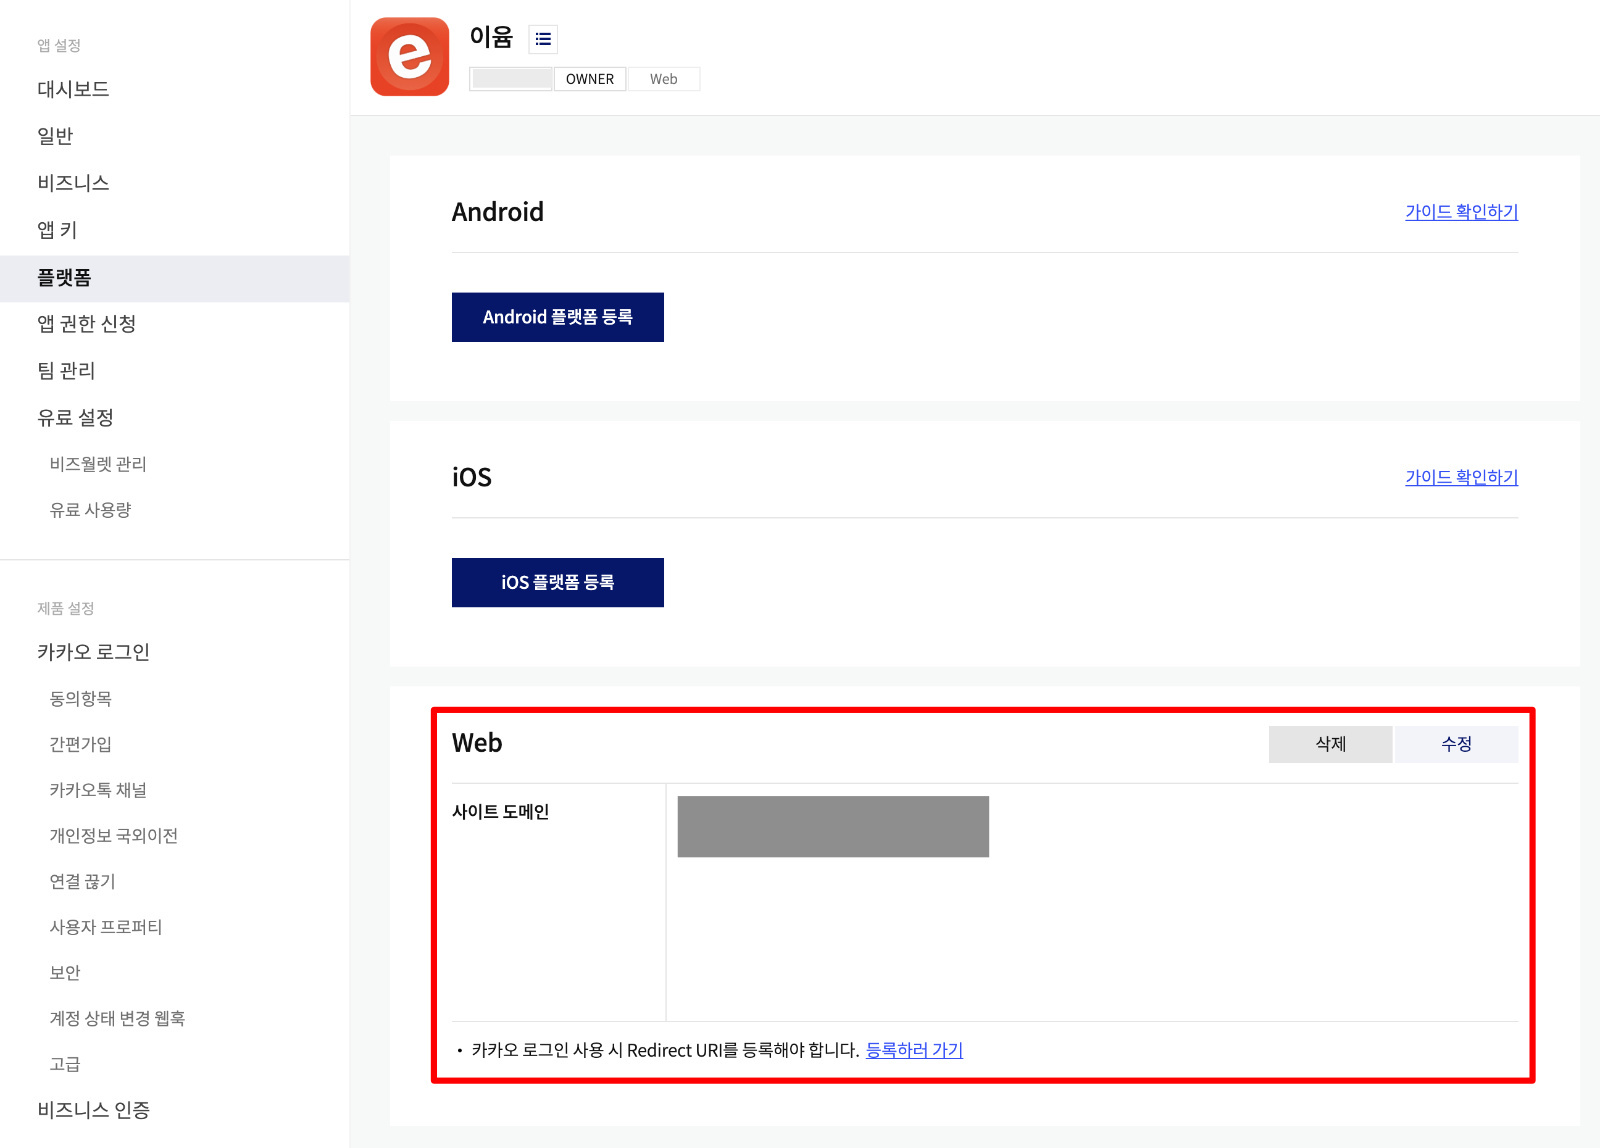Click the OWNER badge under app name

click(x=590, y=79)
